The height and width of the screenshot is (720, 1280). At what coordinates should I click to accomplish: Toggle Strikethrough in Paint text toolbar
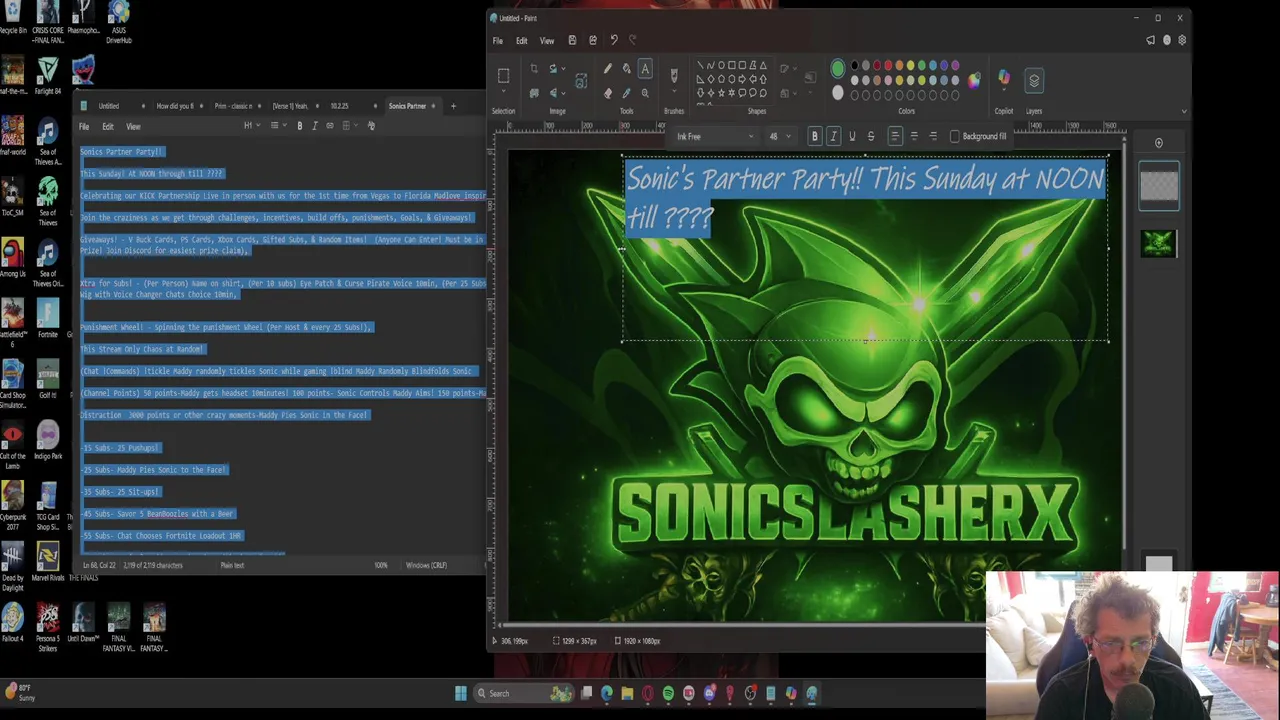click(x=870, y=136)
